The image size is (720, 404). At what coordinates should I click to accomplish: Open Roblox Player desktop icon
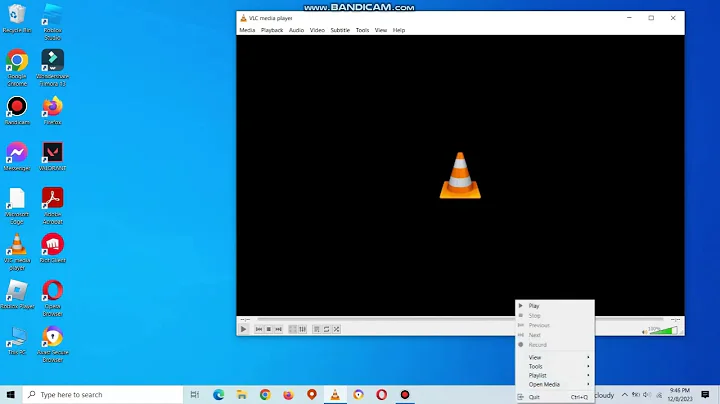click(x=17, y=294)
